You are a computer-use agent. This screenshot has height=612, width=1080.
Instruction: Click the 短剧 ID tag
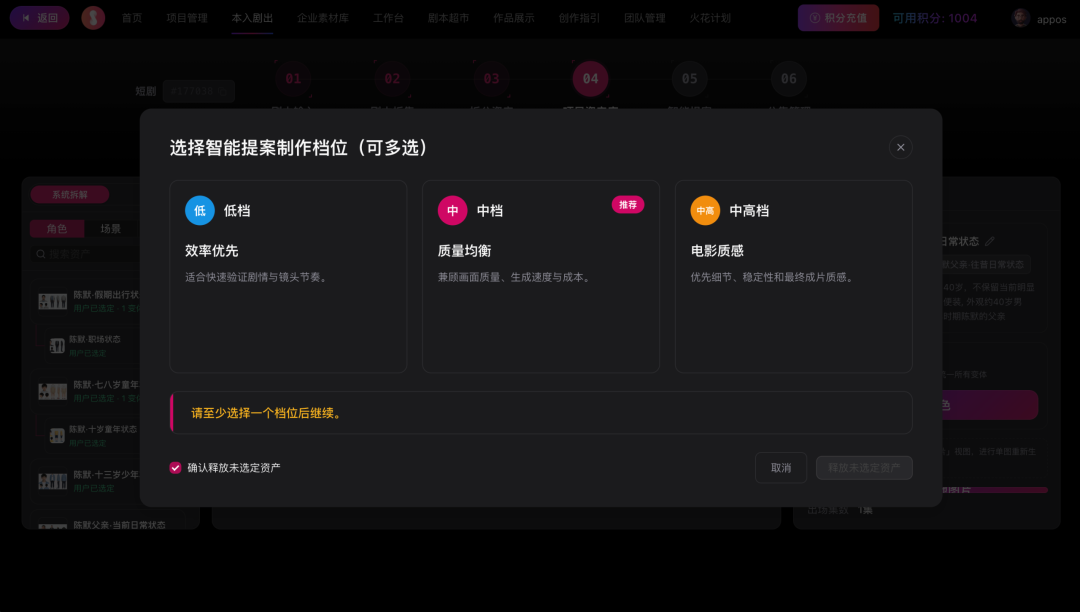tap(198, 91)
